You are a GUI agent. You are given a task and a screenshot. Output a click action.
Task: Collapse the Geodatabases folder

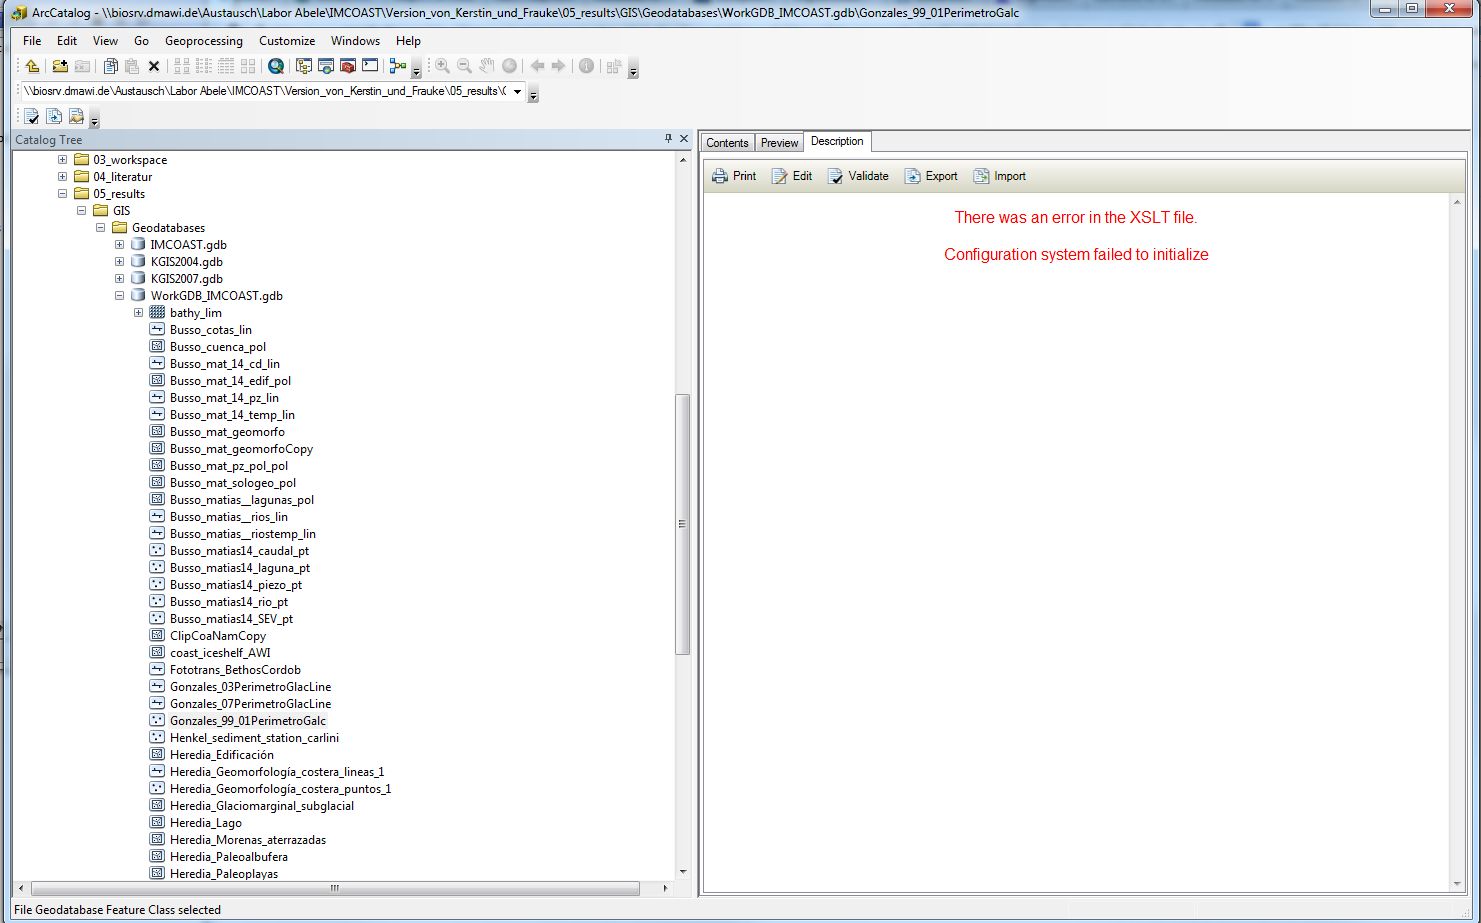100,228
